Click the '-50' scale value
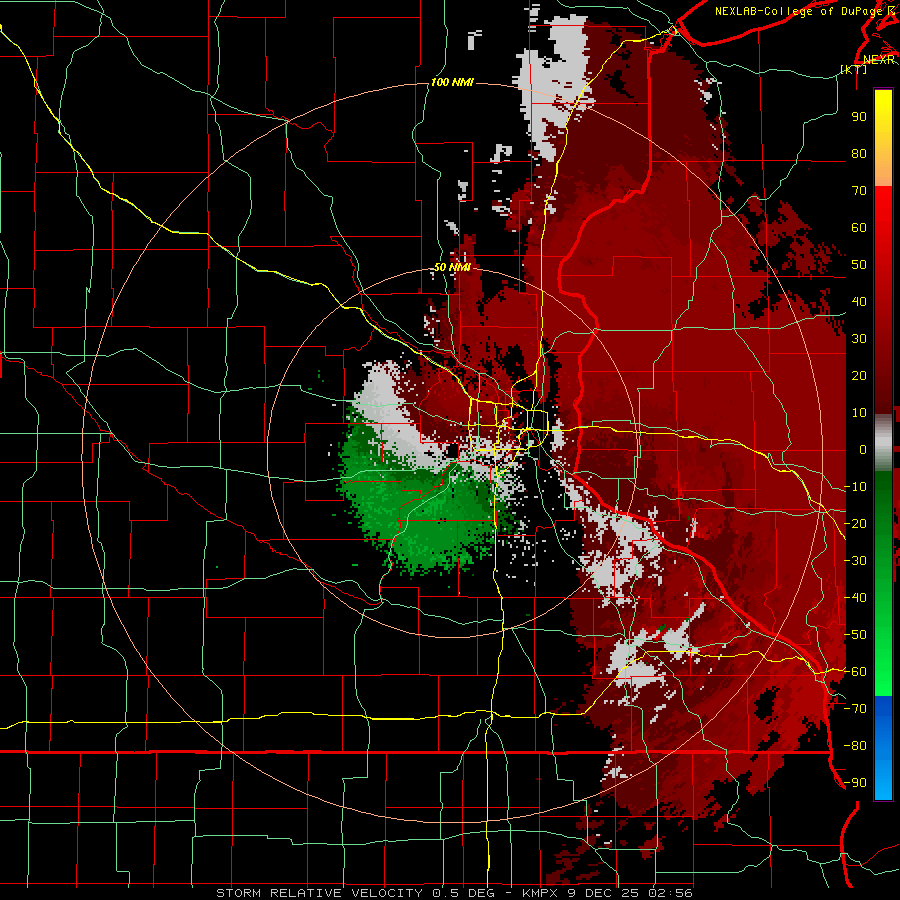Image resolution: width=900 pixels, height=900 pixels. point(855,635)
